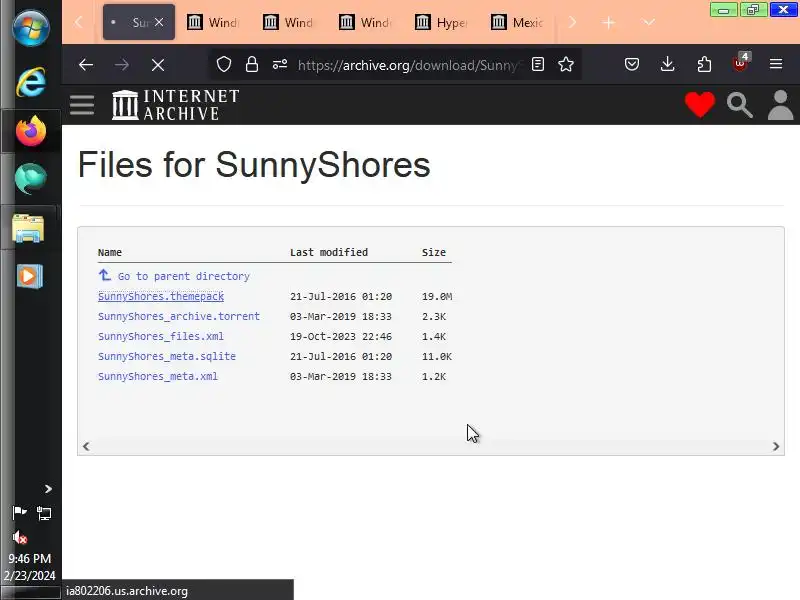The height and width of the screenshot is (600, 800).
Task: Click the Size column header
Action: 434,252
